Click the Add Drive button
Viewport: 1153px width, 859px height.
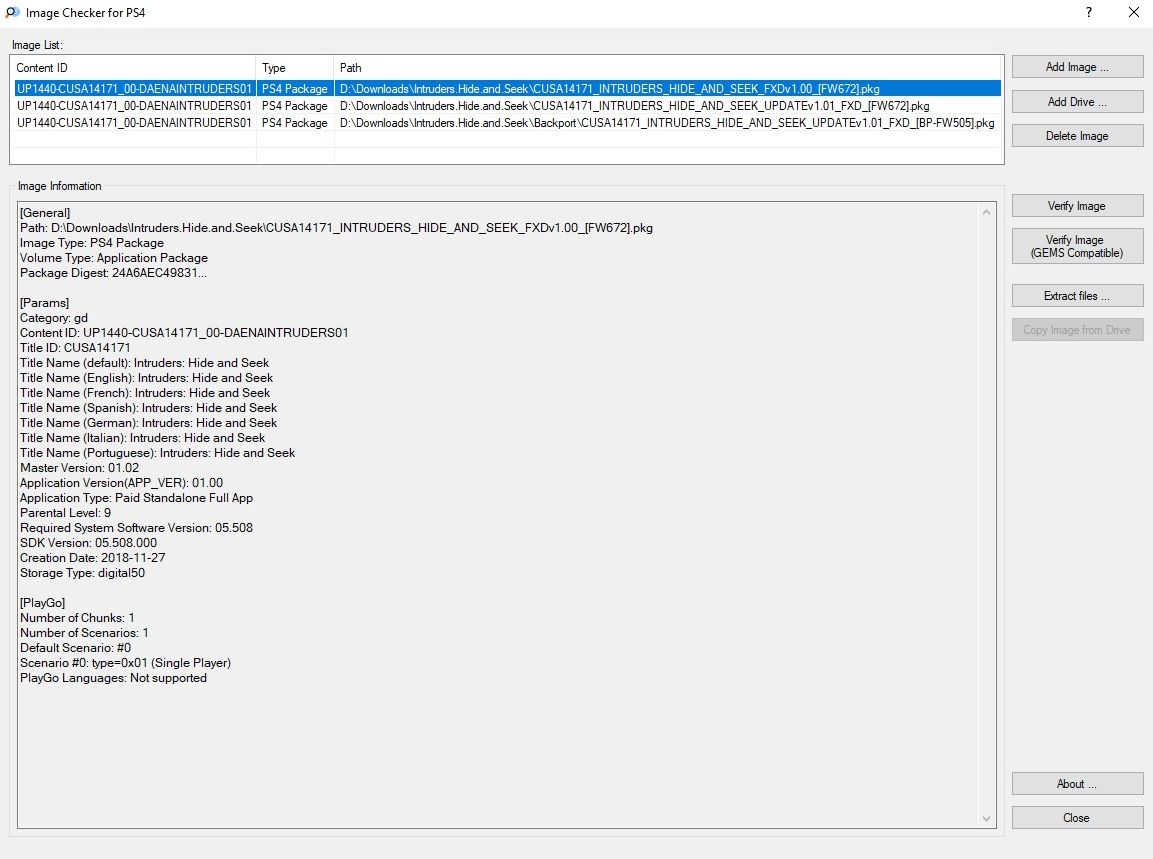tap(1077, 101)
